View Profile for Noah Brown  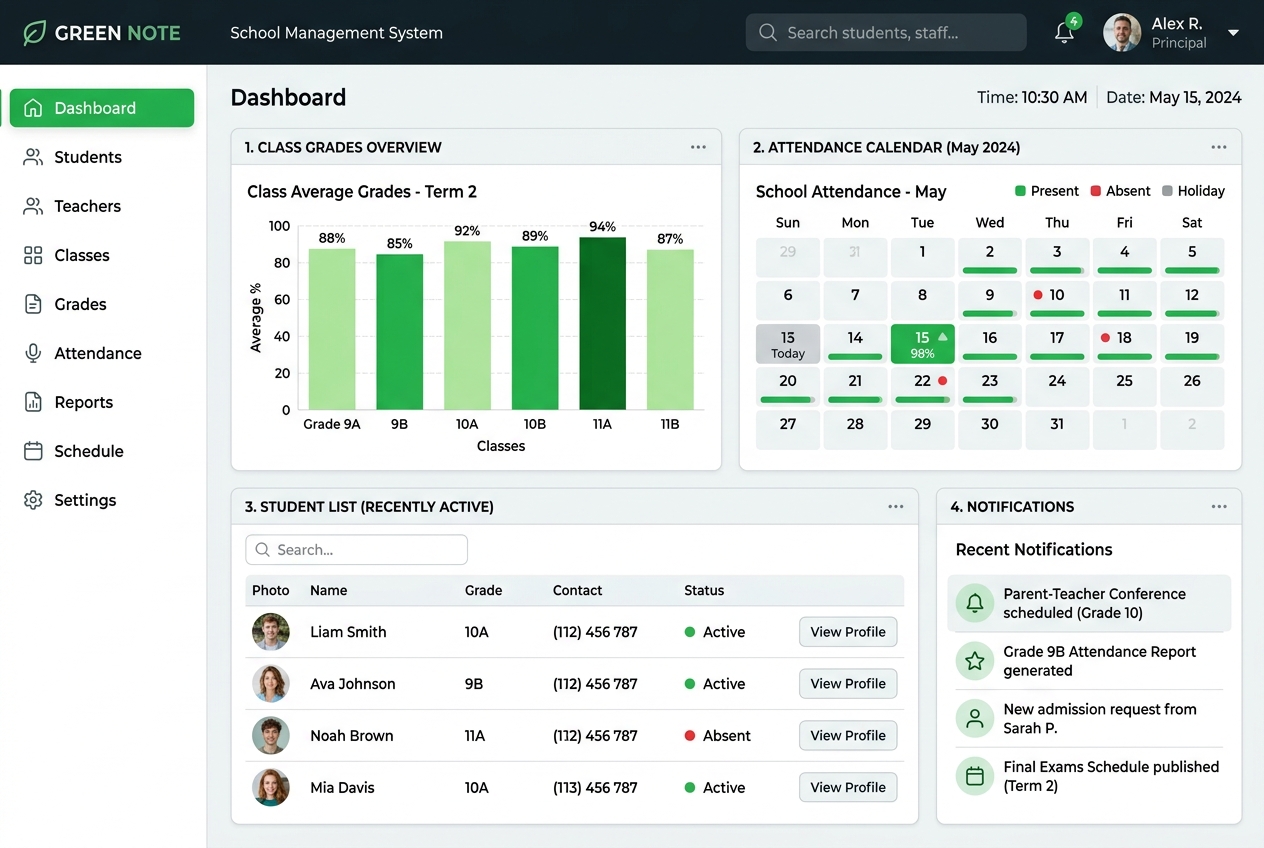pyautogui.click(x=848, y=736)
